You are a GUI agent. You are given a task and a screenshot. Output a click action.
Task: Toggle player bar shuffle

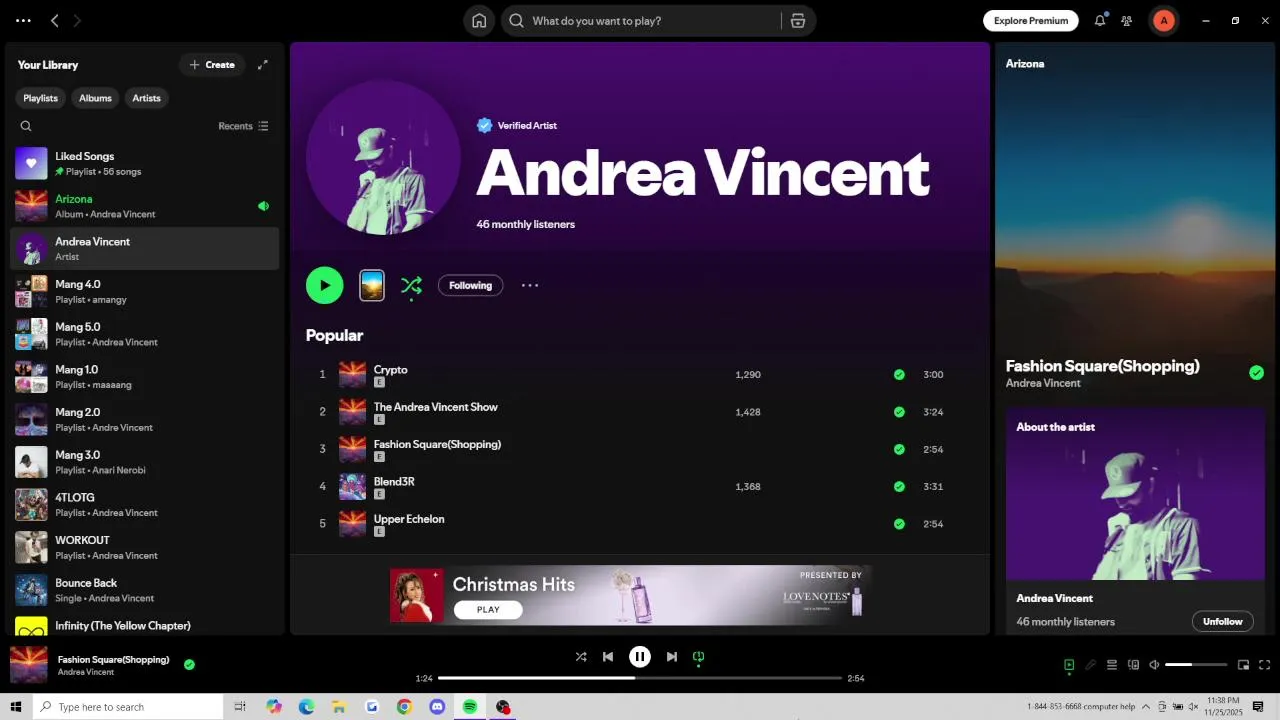coord(581,657)
